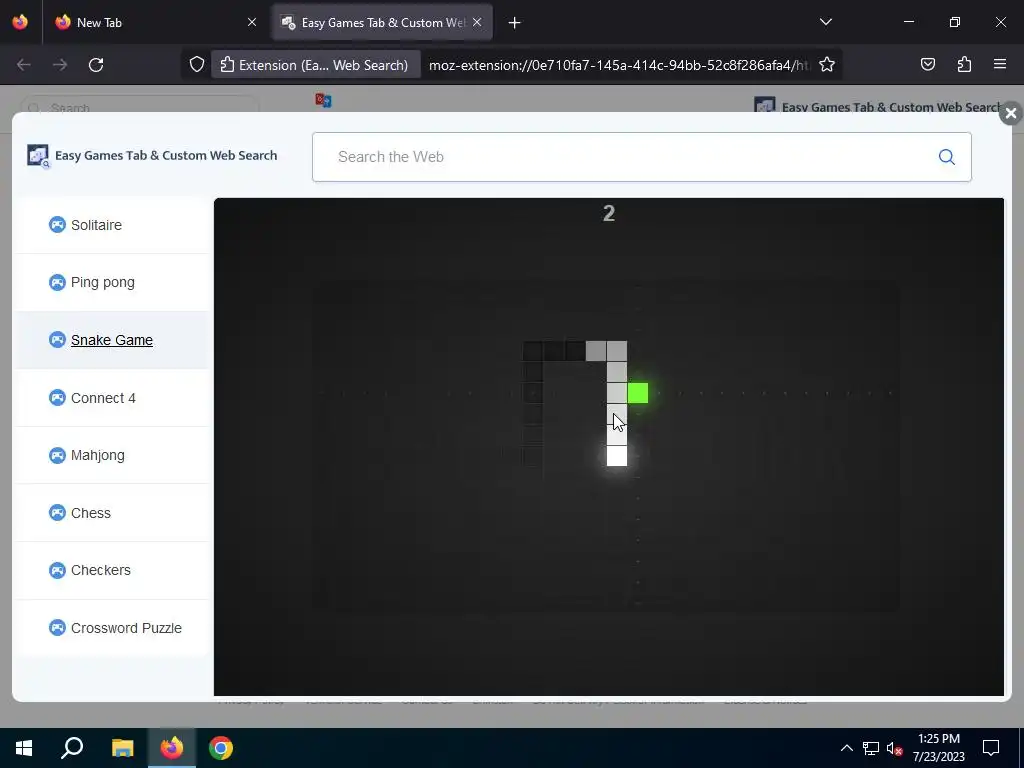The height and width of the screenshot is (768, 1024).
Task: Click the green food square in Snake
Action: [x=637, y=393]
